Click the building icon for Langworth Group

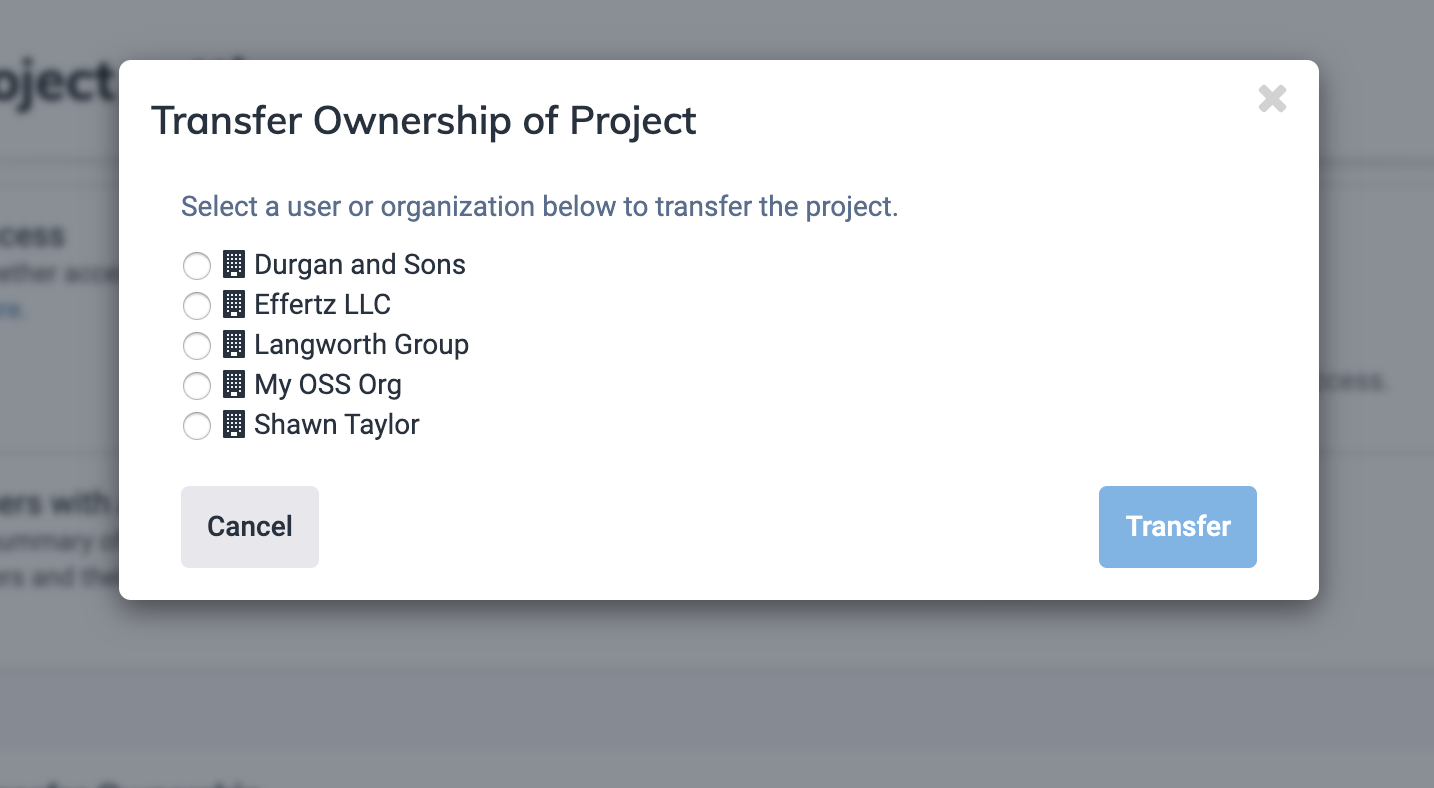click(233, 344)
